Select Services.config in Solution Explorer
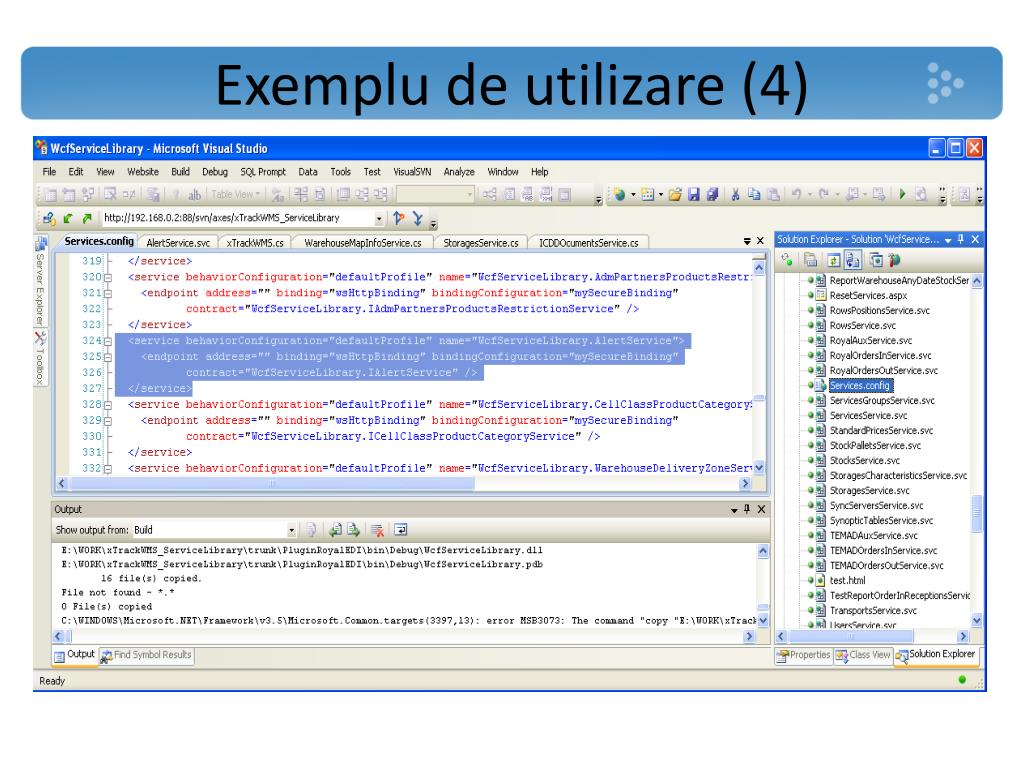 tap(859, 386)
